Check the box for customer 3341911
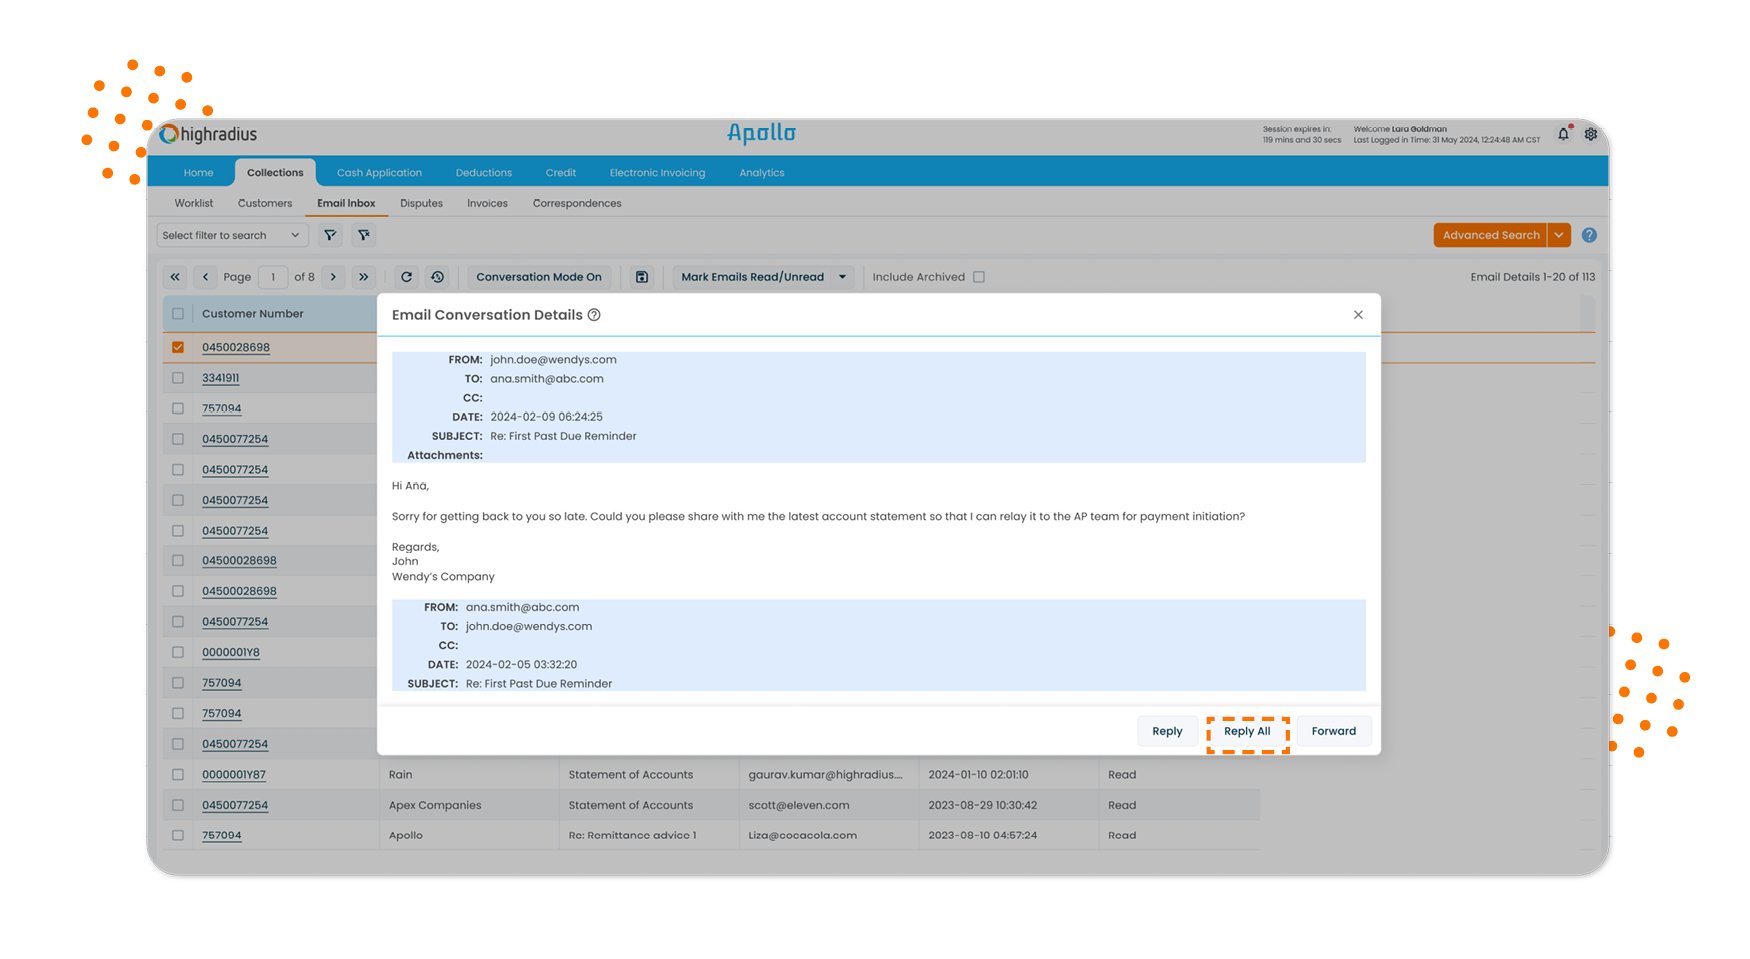This screenshot has height=959, width=1750. coord(178,378)
